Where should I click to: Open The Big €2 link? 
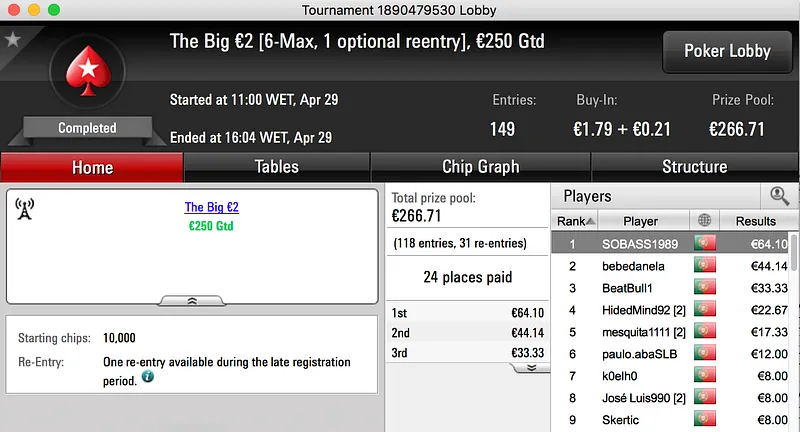211,208
